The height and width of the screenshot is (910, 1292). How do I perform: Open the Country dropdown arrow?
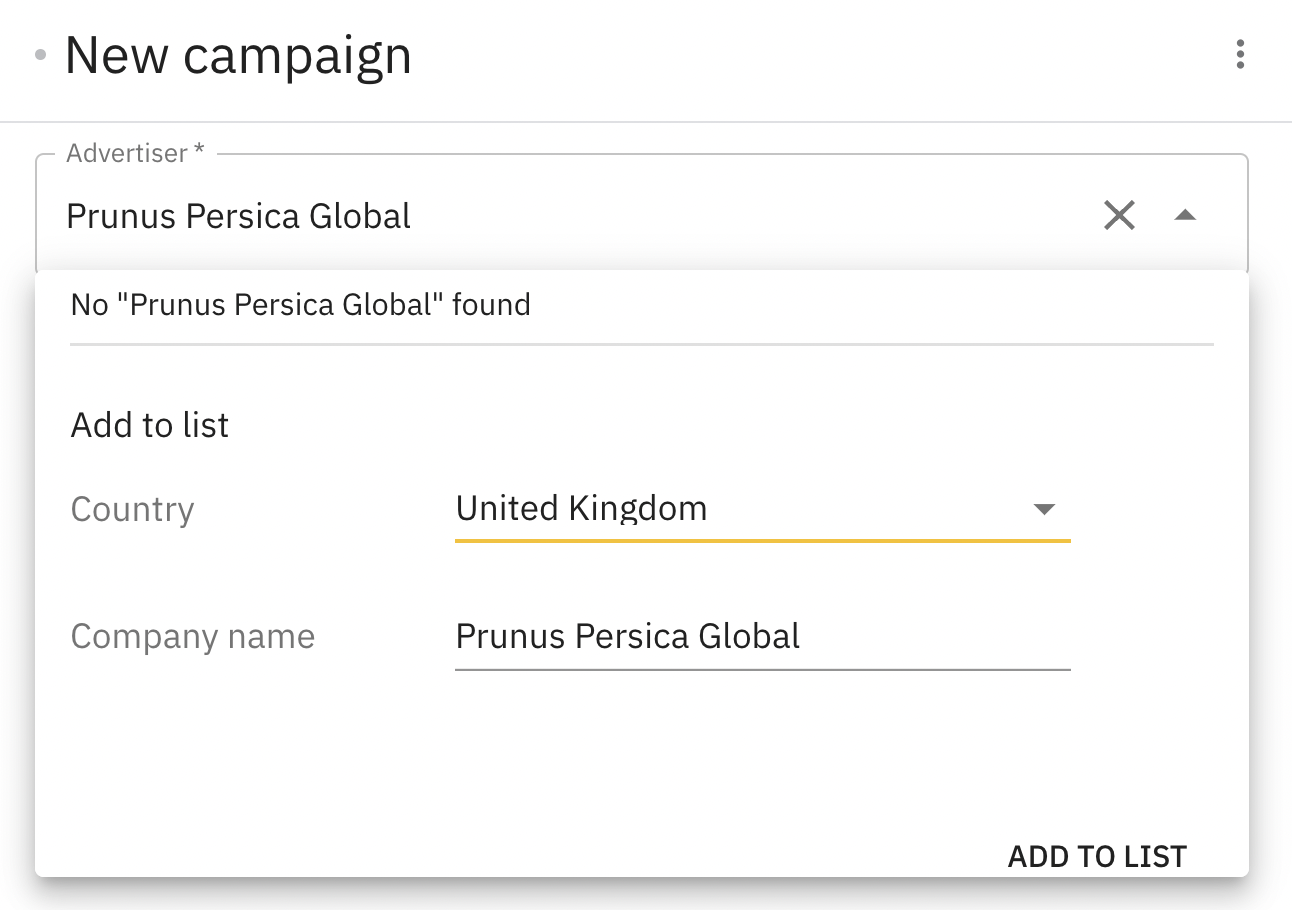(x=1044, y=510)
